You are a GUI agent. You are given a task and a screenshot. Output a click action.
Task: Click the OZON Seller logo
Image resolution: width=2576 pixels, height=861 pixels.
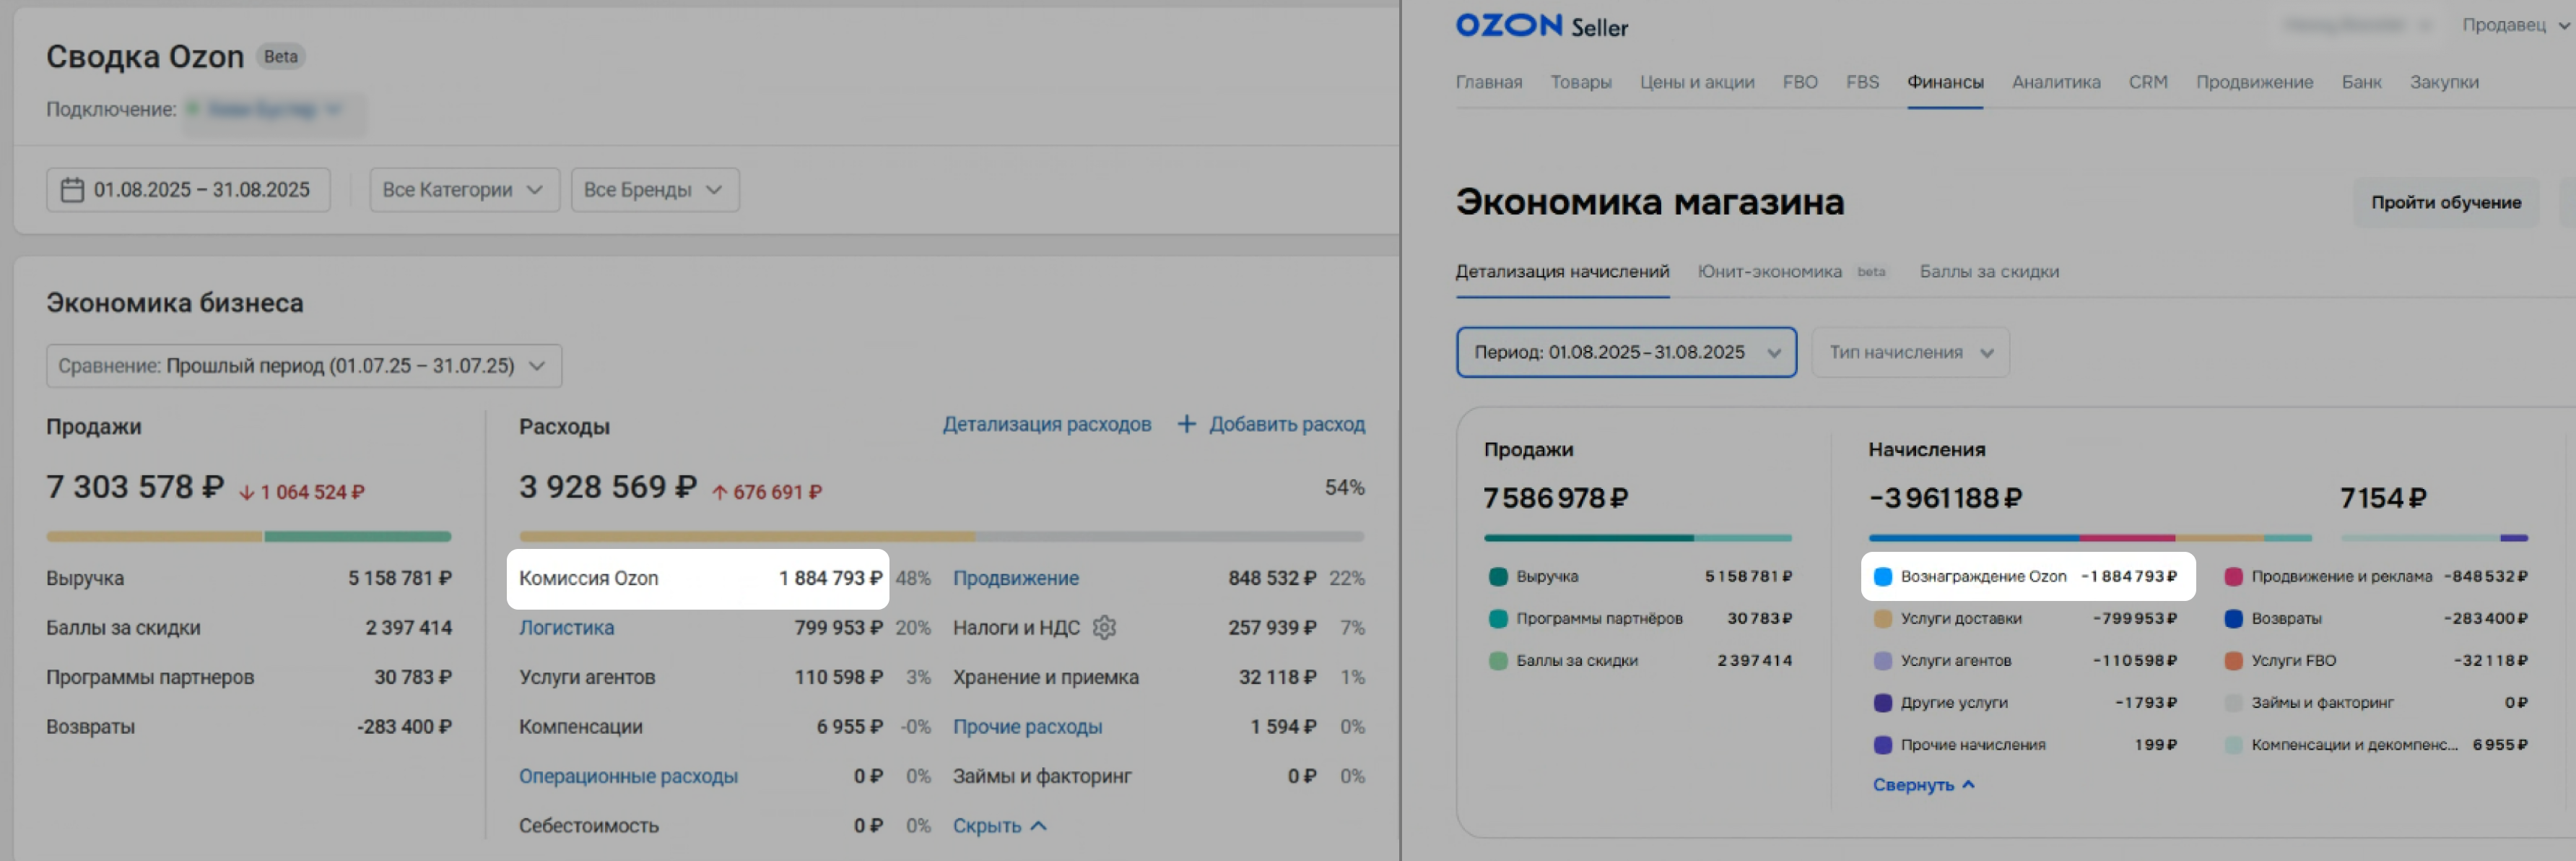point(1541,26)
